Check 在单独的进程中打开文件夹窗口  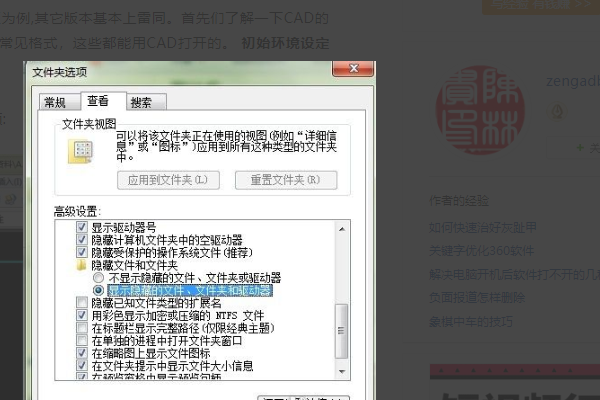82,340
